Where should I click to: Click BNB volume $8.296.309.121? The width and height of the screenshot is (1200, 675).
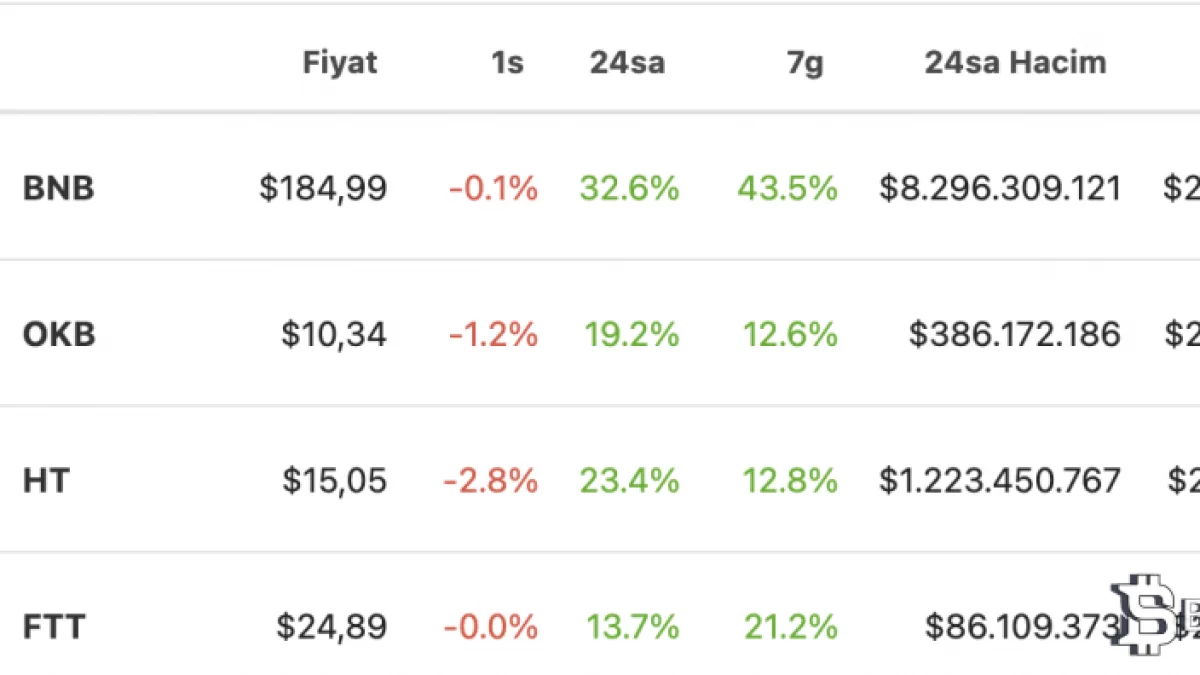[1000, 188]
